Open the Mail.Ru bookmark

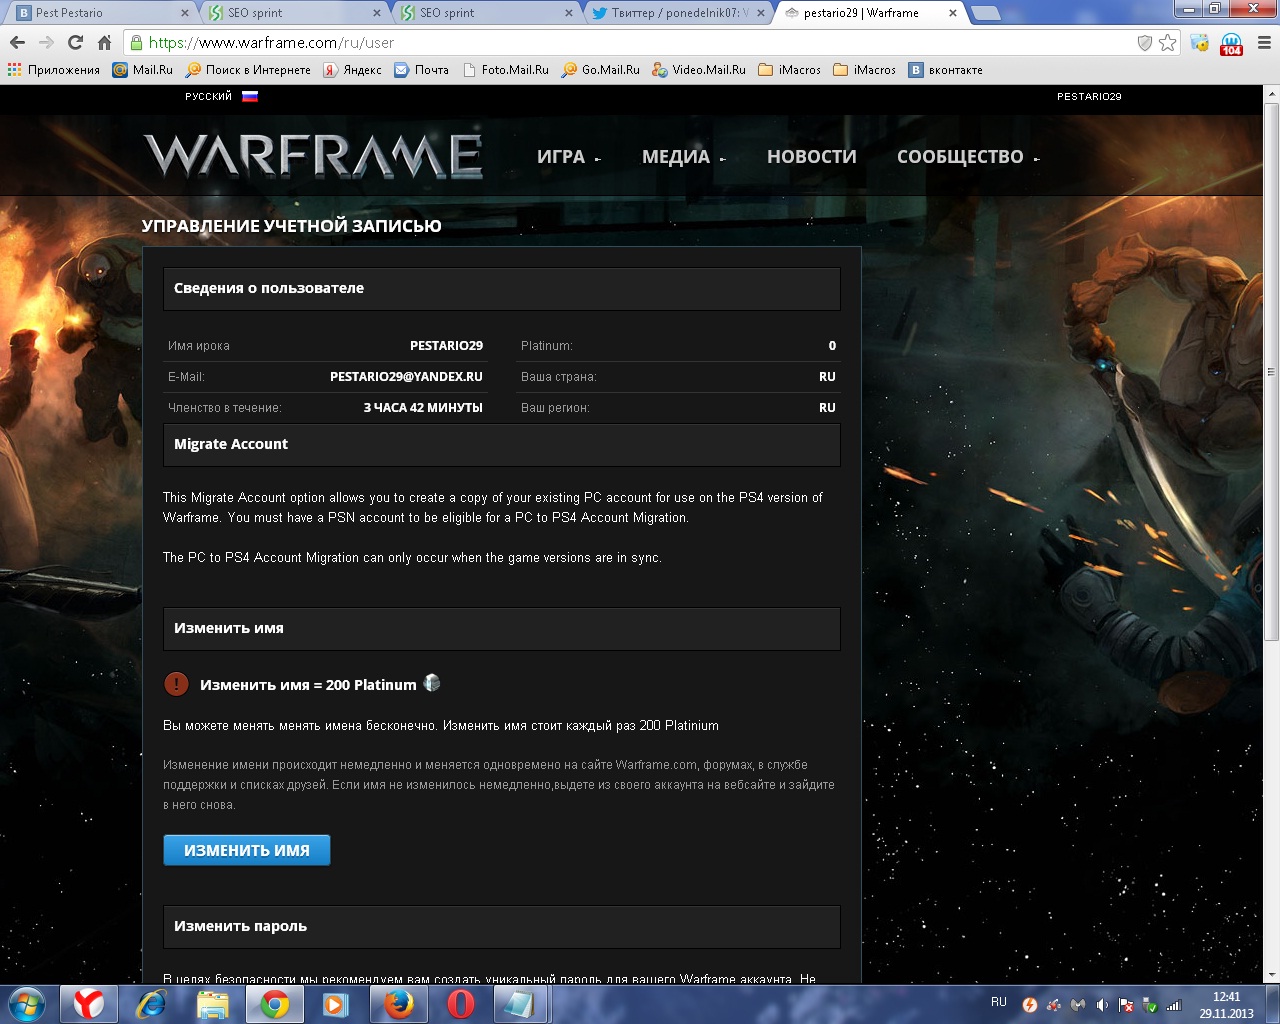[x=143, y=70]
